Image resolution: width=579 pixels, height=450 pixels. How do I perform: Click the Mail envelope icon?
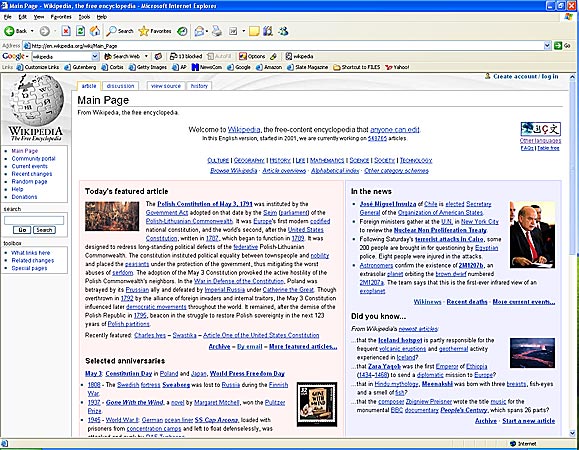[199, 31]
